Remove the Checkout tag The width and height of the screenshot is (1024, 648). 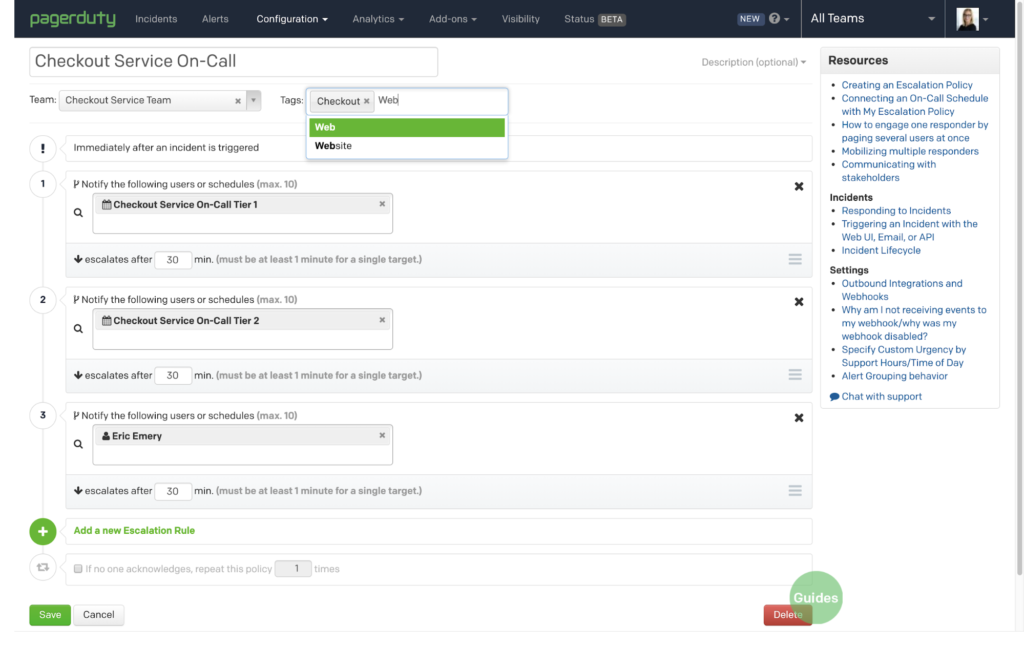tap(367, 101)
